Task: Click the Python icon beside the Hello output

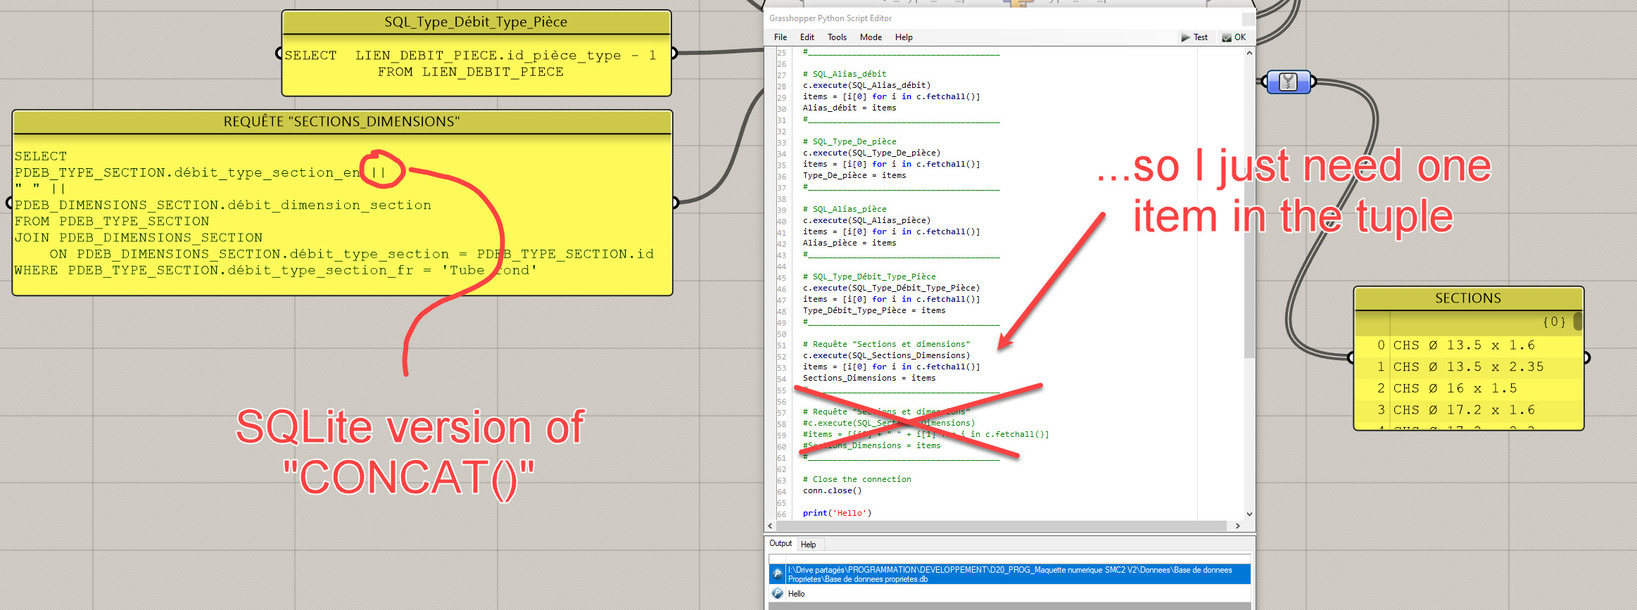Action: pos(778,594)
